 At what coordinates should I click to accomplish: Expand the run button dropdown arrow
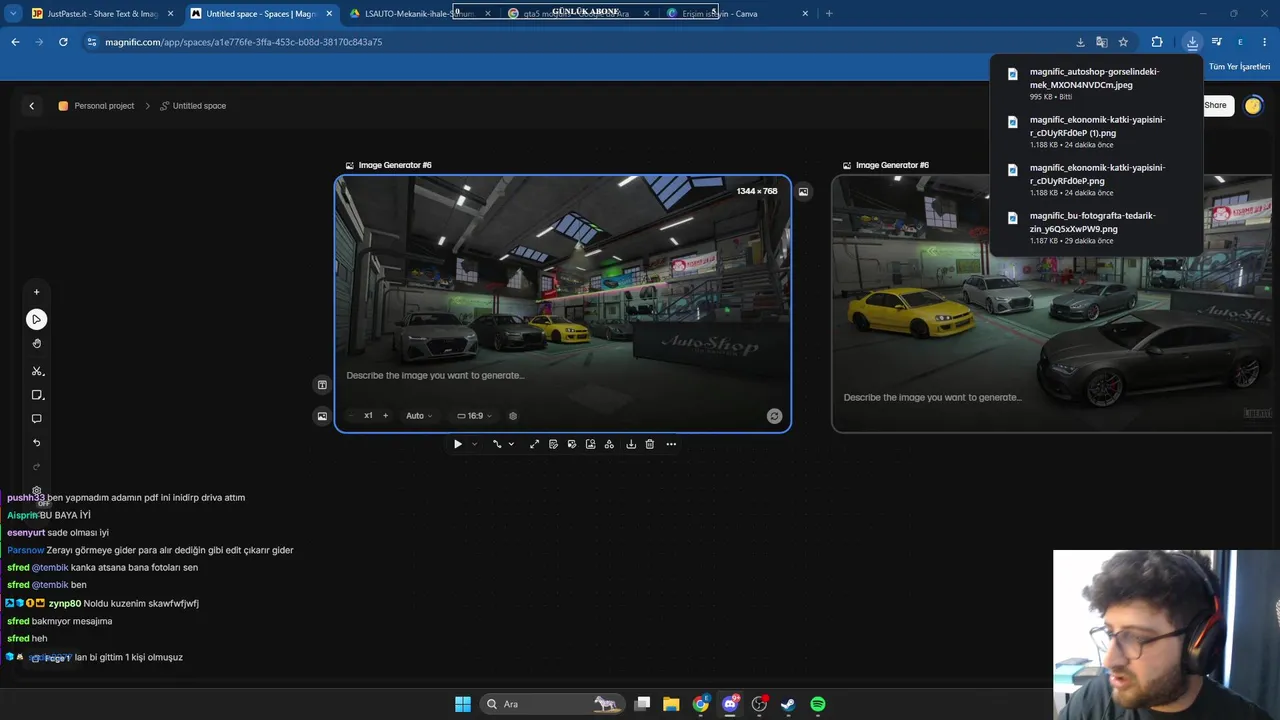pos(474,444)
